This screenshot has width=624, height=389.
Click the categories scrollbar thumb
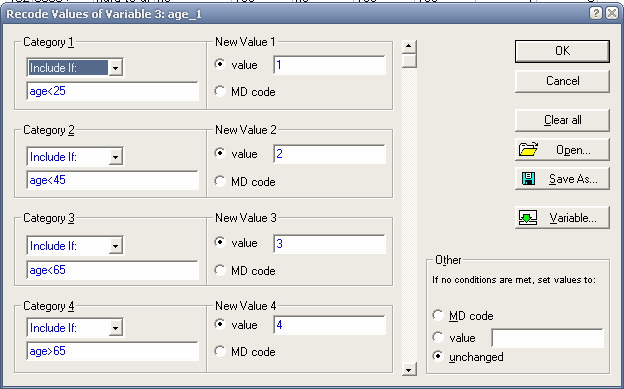[409, 61]
